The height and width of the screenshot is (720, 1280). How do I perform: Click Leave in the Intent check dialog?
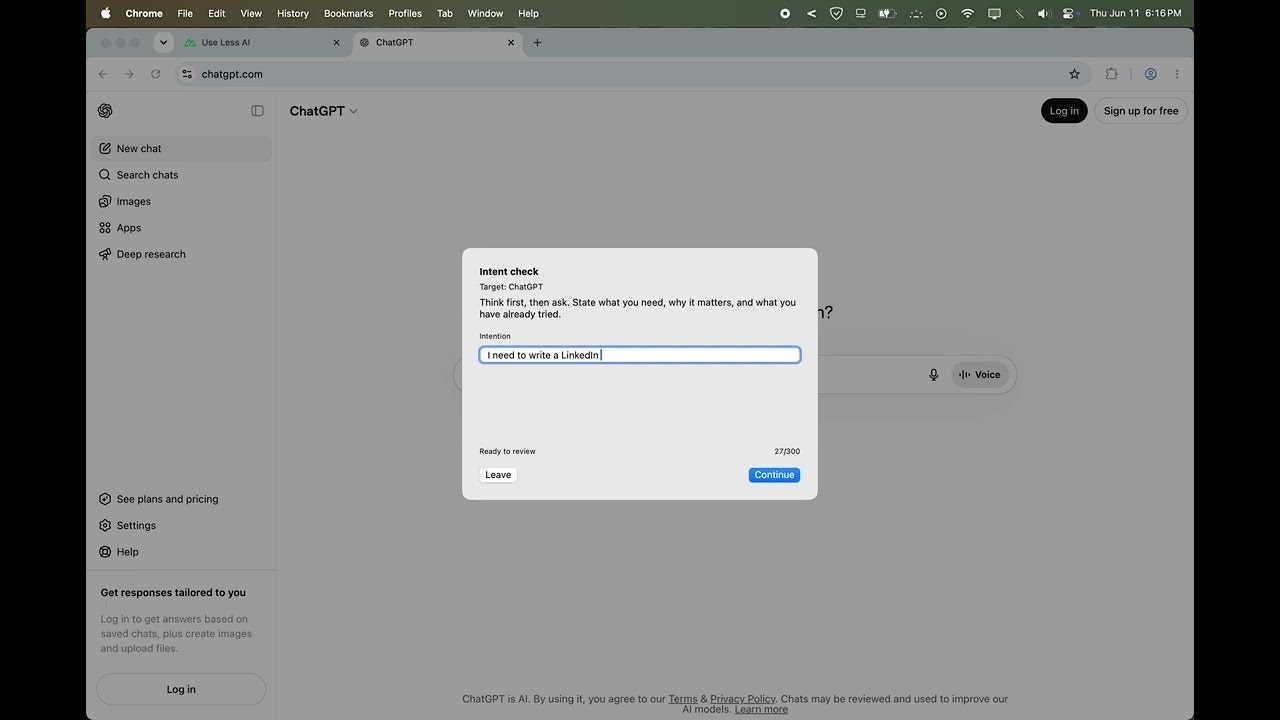click(498, 475)
